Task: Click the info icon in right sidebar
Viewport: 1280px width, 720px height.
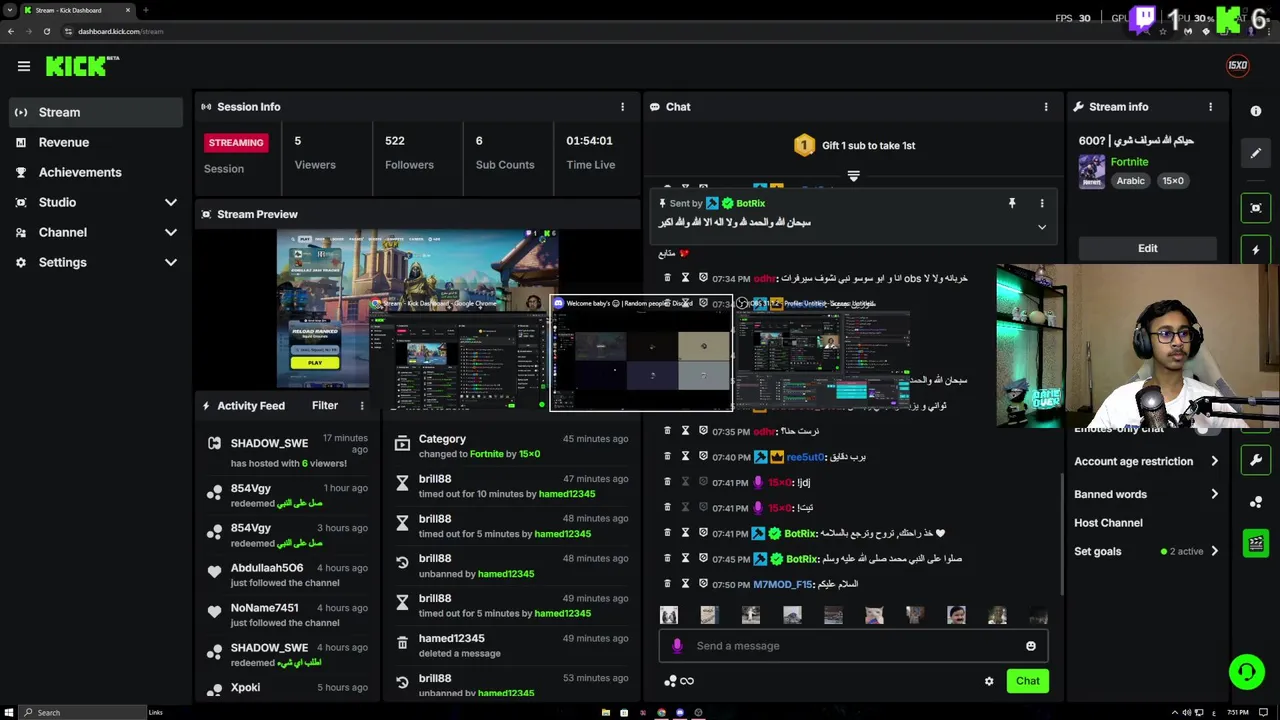Action: point(1256,111)
